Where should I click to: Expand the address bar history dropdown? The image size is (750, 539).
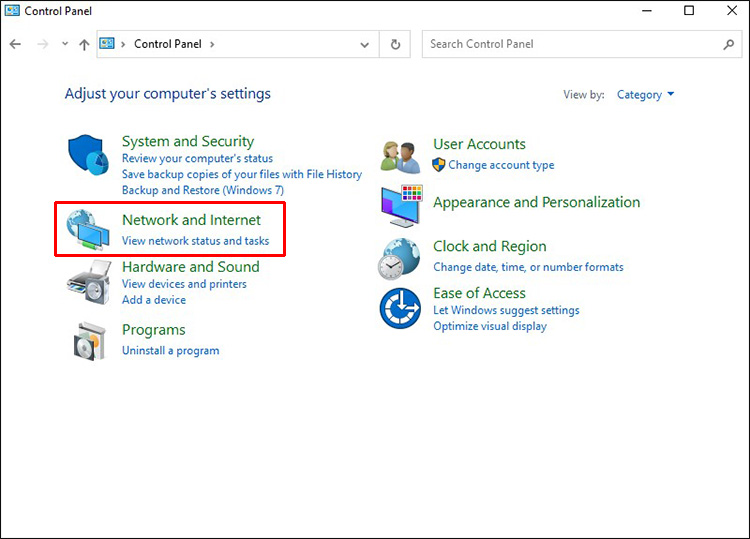click(x=364, y=45)
